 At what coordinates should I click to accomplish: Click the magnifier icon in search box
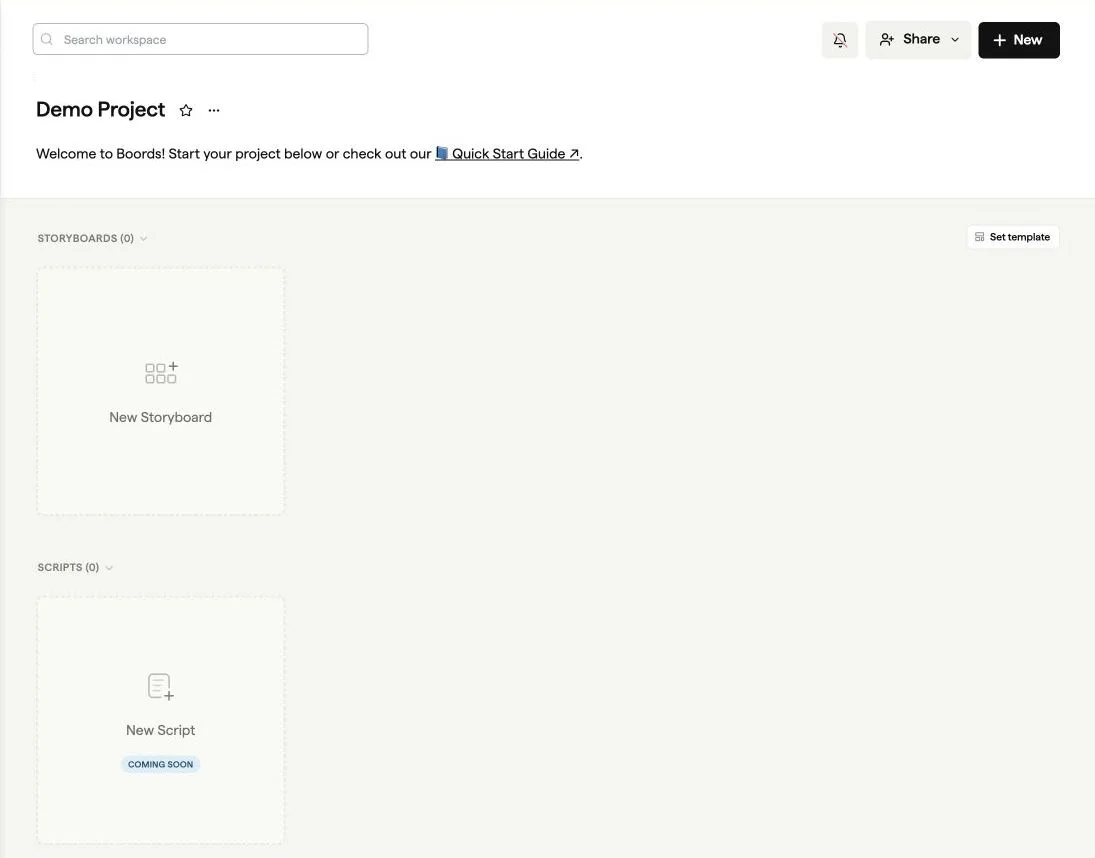tap(47, 39)
